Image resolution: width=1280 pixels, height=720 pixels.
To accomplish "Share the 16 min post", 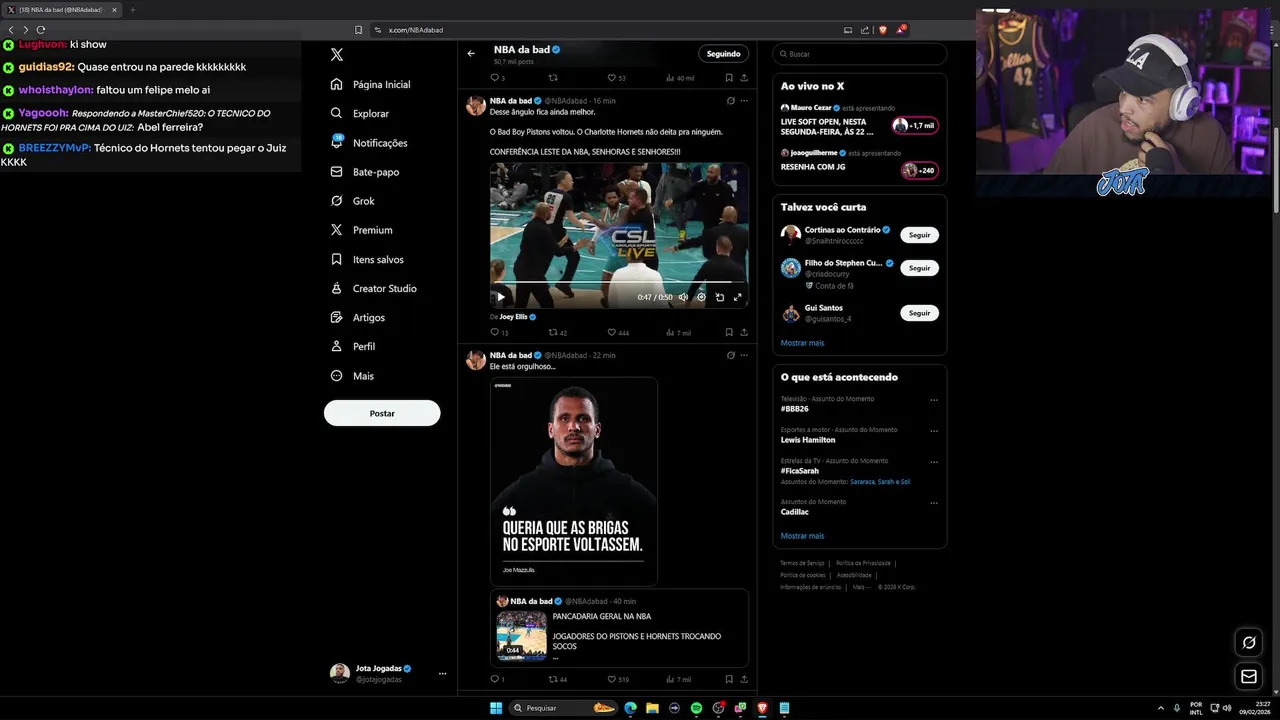I will pyautogui.click(x=744, y=332).
